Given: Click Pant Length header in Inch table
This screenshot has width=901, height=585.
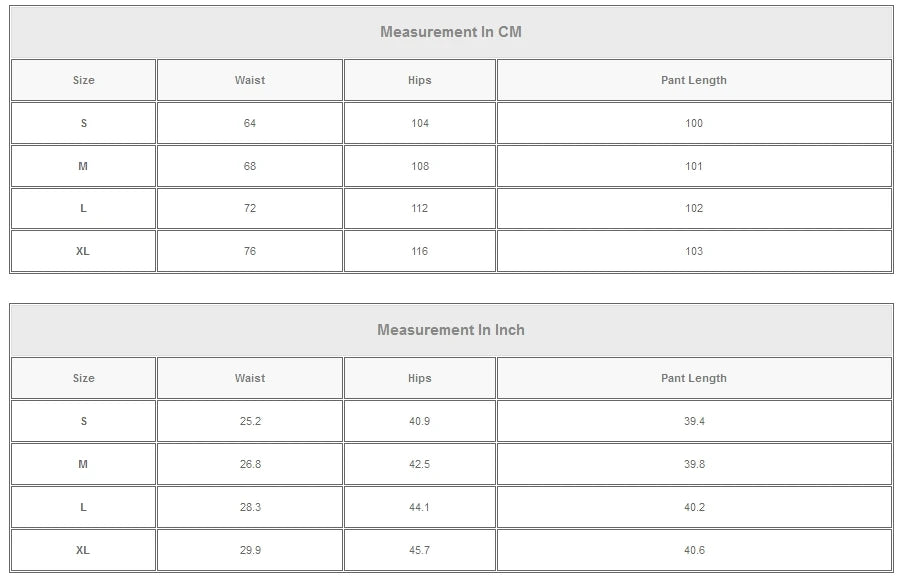Looking at the screenshot, I should (x=693, y=378).
